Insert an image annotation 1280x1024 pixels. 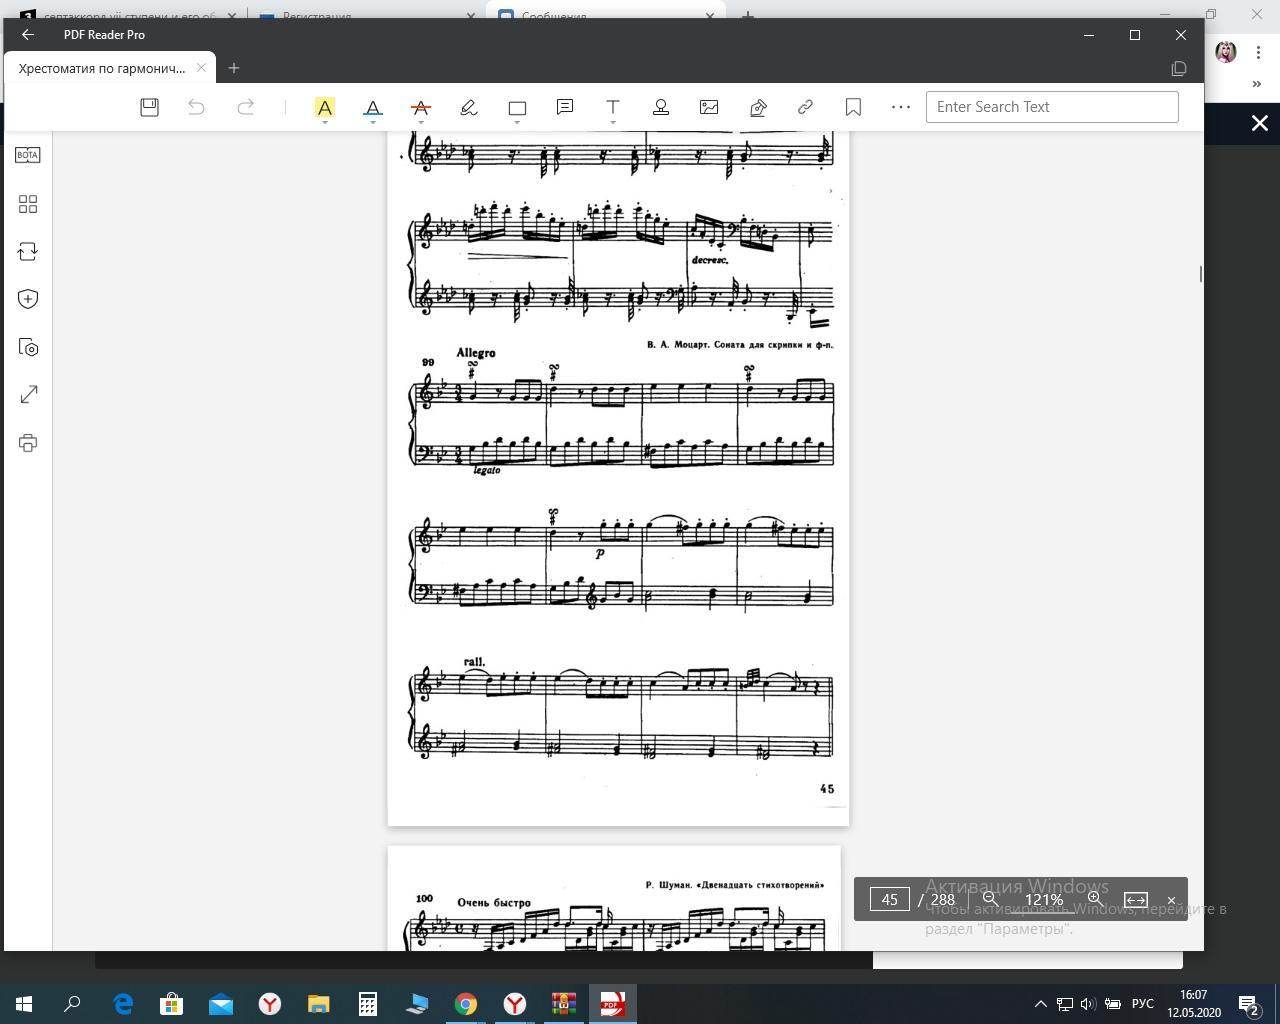coord(709,107)
